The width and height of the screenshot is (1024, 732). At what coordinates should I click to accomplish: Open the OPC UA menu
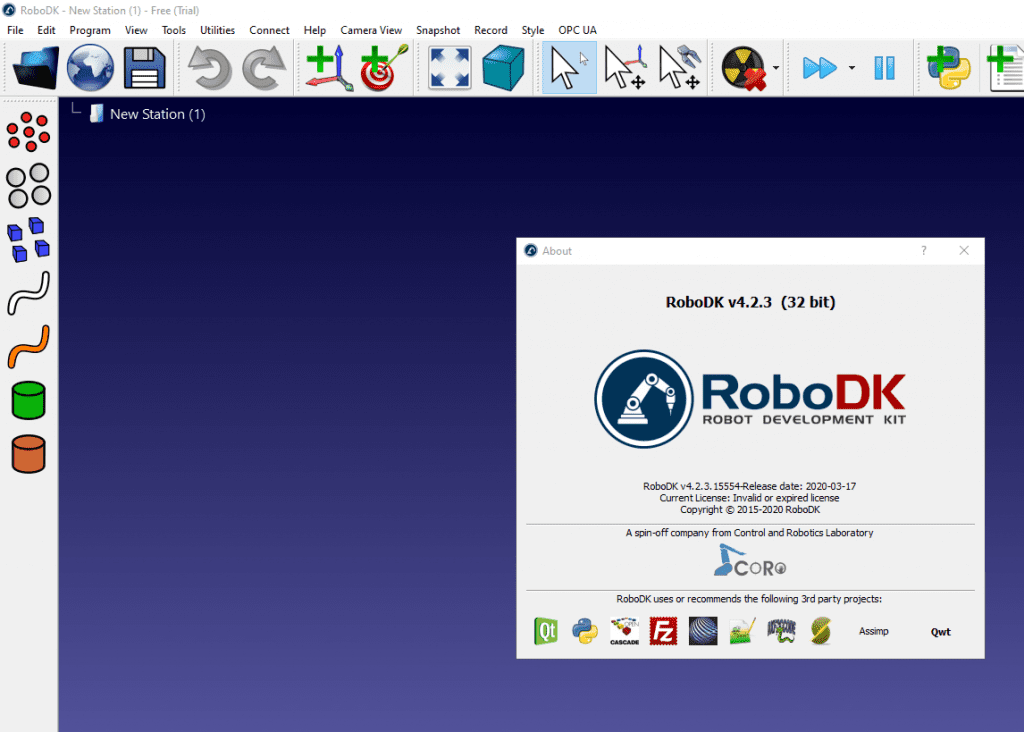(577, 30)
